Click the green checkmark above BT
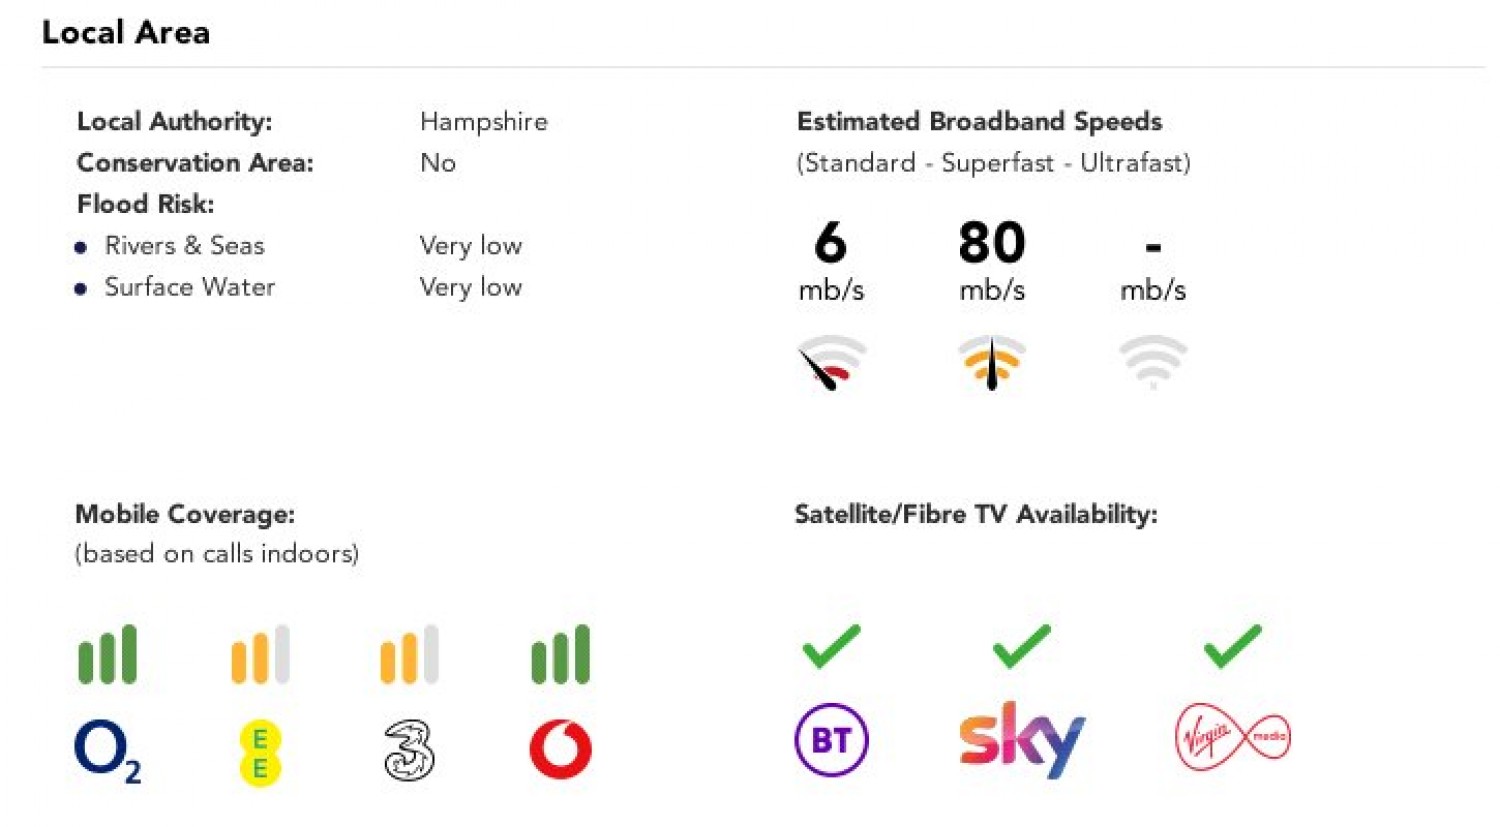 (x=831, y=646)
